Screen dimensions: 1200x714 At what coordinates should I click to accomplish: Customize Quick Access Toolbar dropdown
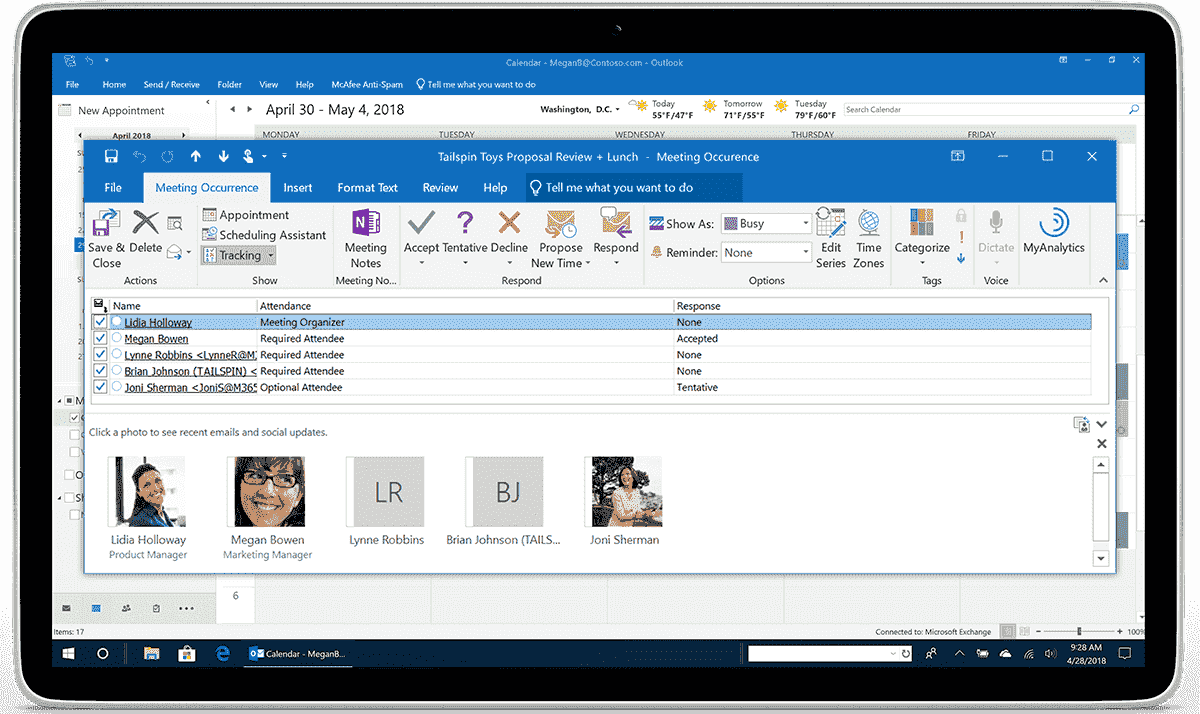[284, 156]
